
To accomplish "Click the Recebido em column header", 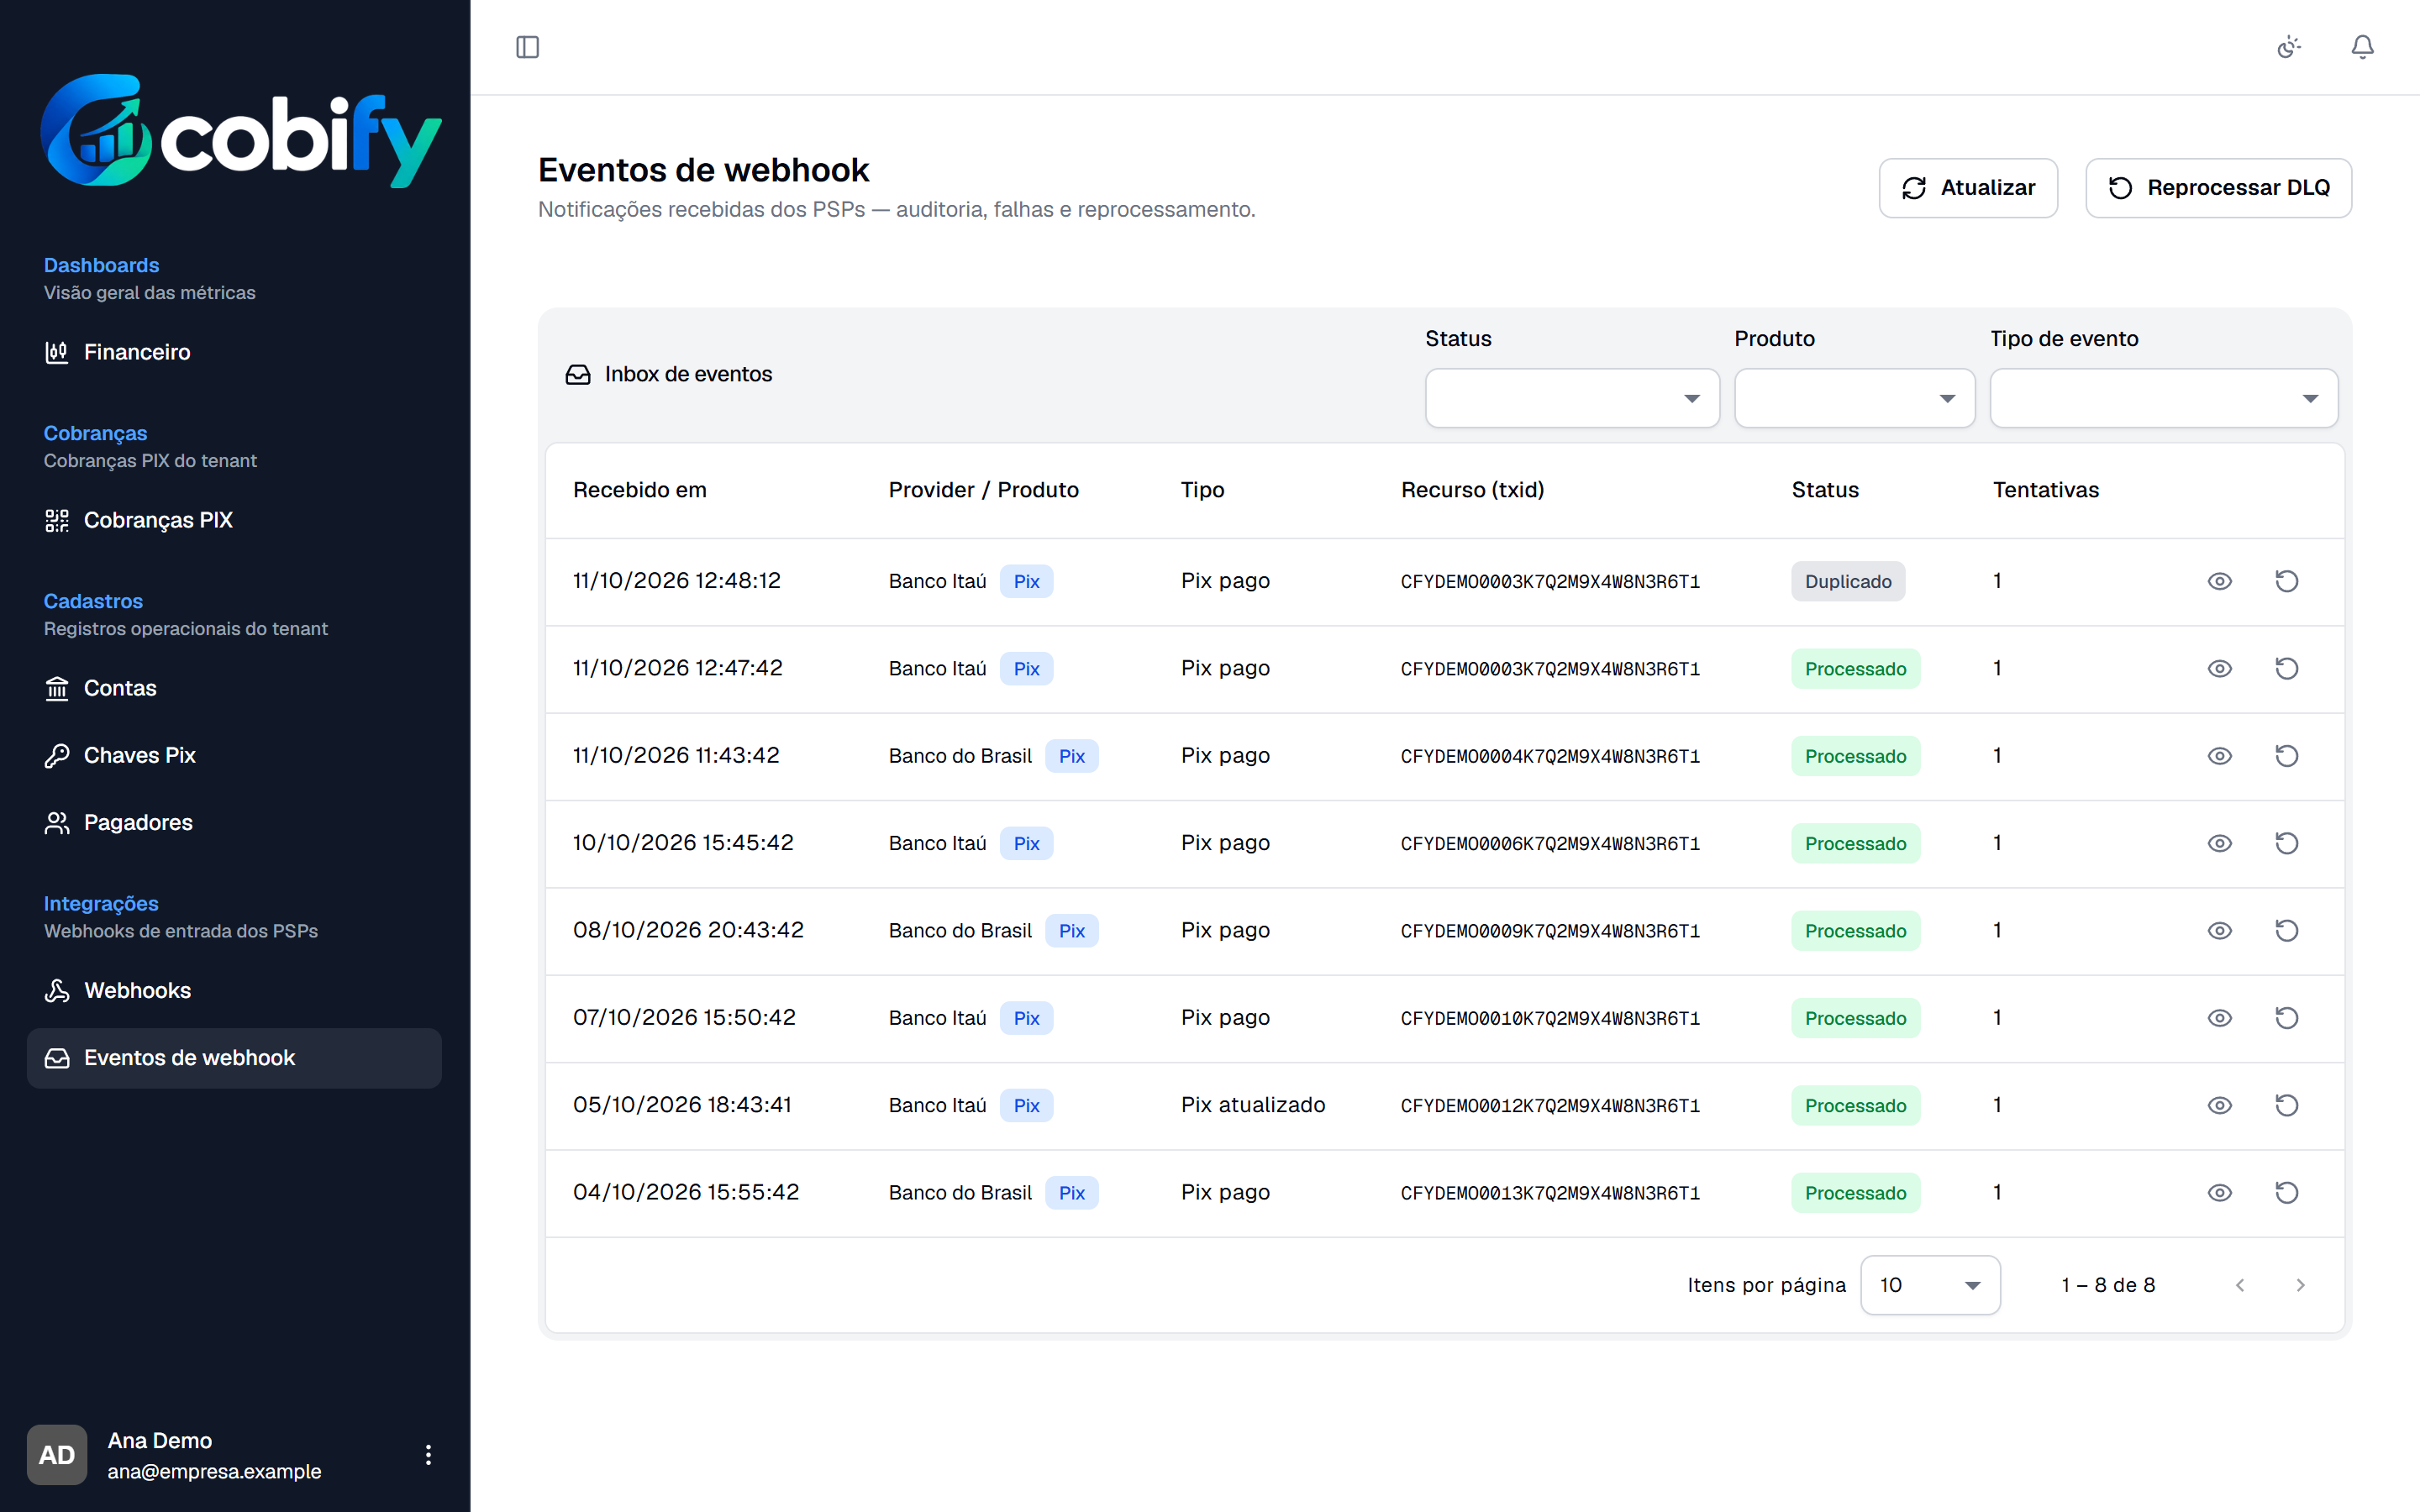I will pos(640,490).
